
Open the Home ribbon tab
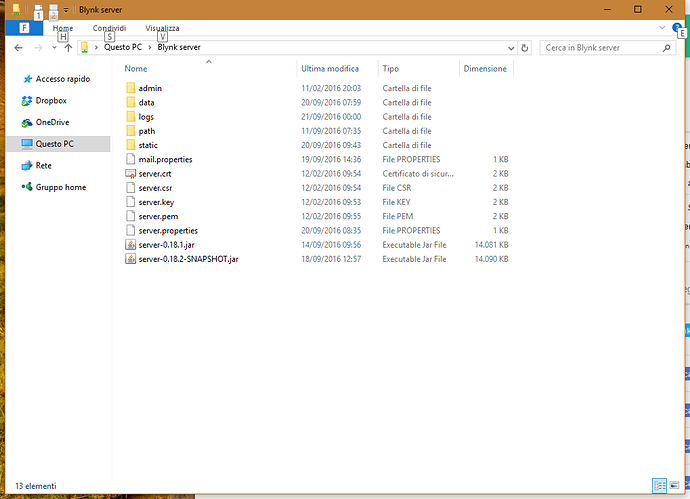click(x=63, y=28)
